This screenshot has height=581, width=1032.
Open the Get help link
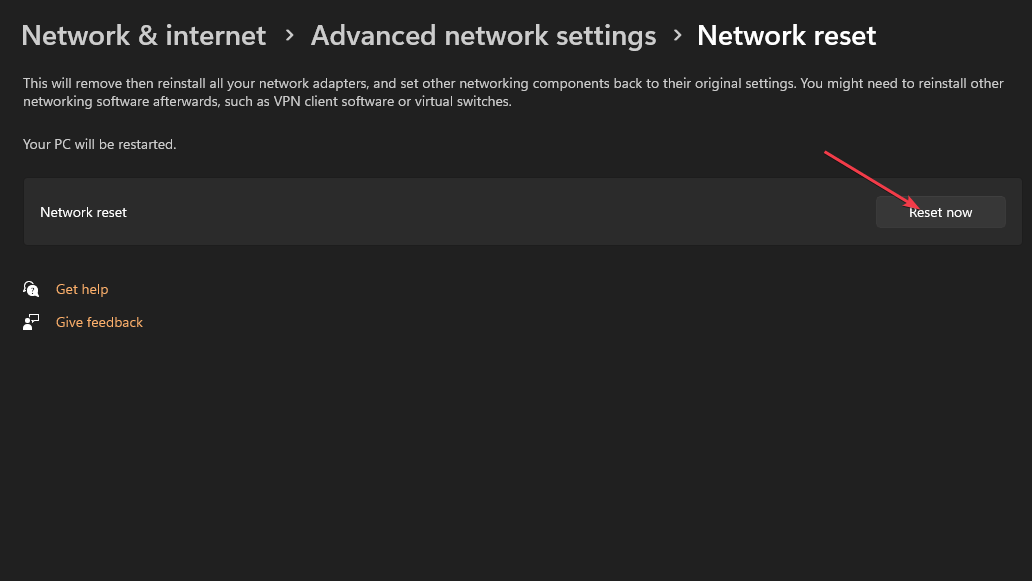click(82, 288)
